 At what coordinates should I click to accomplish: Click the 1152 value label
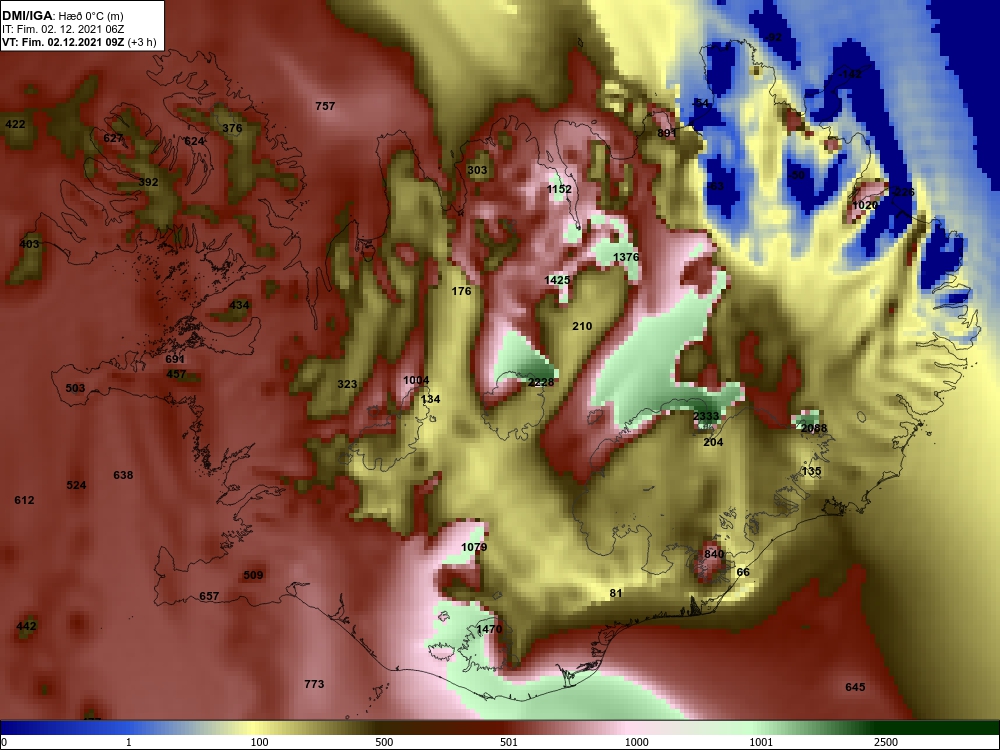(559, 189)
